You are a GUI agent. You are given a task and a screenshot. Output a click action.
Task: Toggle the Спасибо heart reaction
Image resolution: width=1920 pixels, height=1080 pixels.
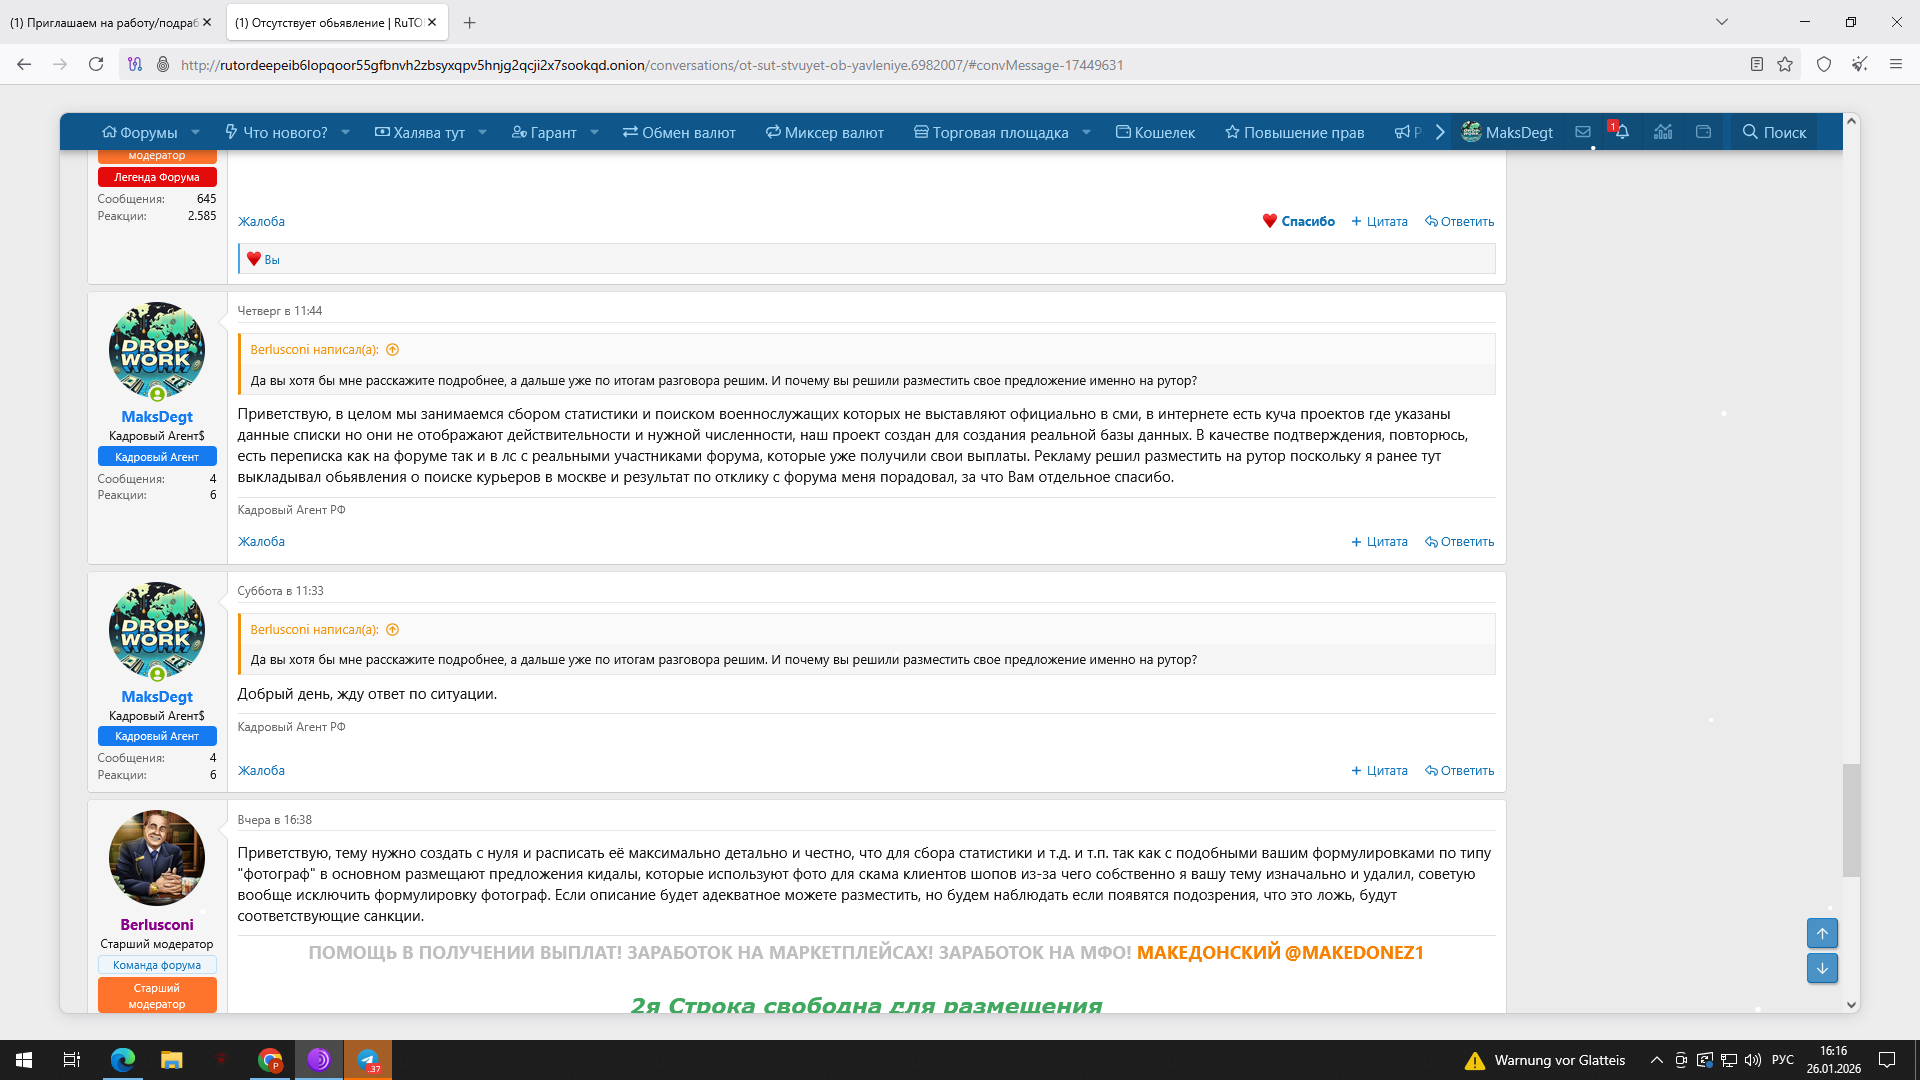click(x=1298, y=221)
